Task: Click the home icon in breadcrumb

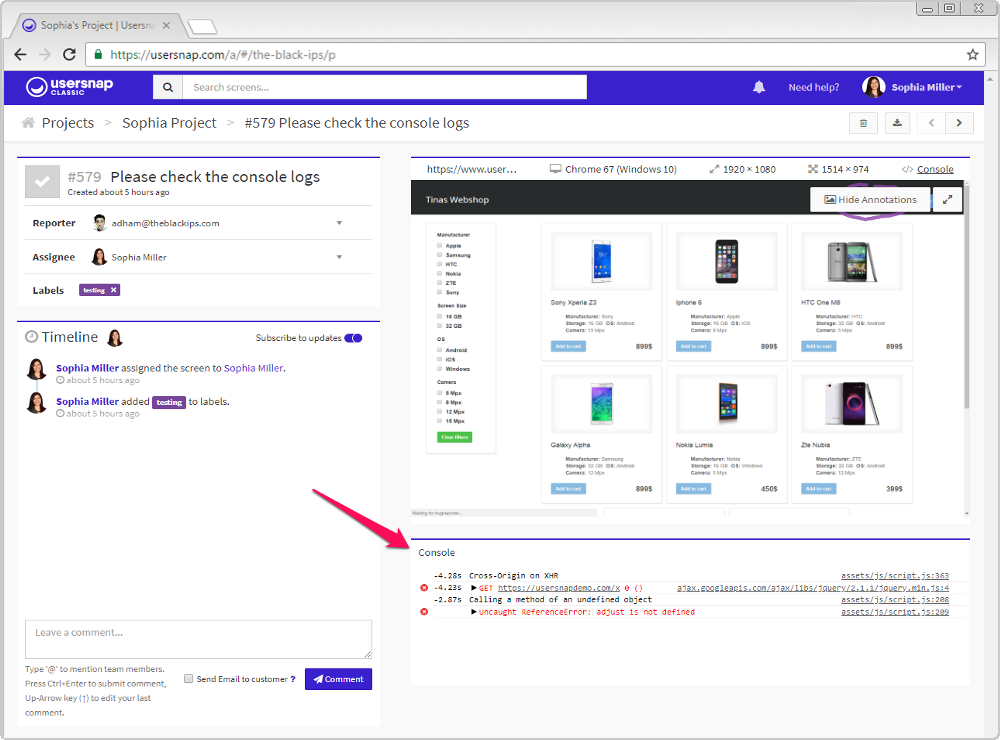Action: coord(28,122)
